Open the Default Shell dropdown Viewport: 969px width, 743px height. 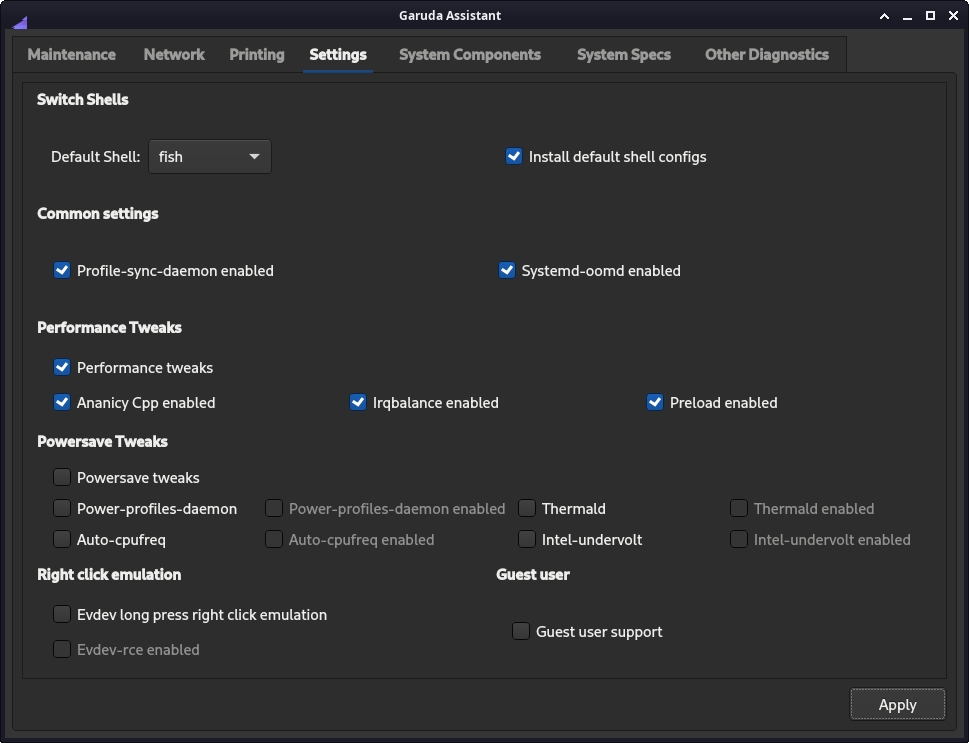point(209,157)
